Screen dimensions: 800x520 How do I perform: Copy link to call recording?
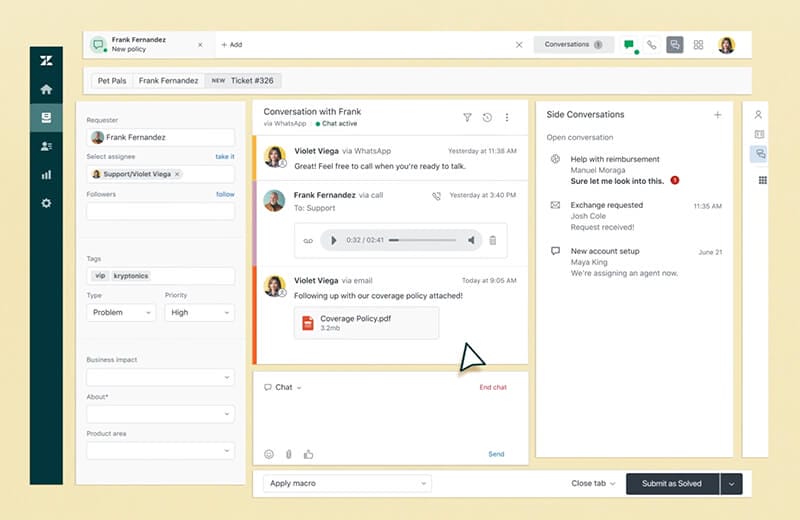coord(308,240)
